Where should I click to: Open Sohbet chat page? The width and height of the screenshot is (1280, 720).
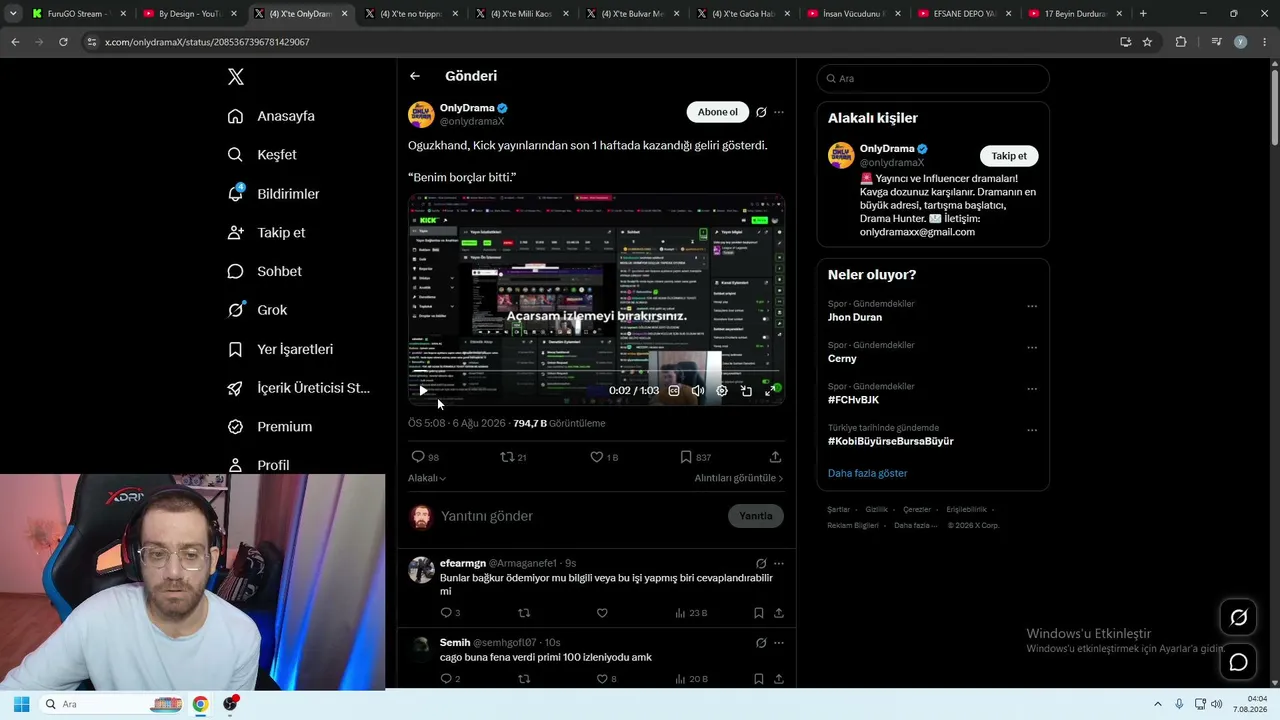[x=264, y=271]
